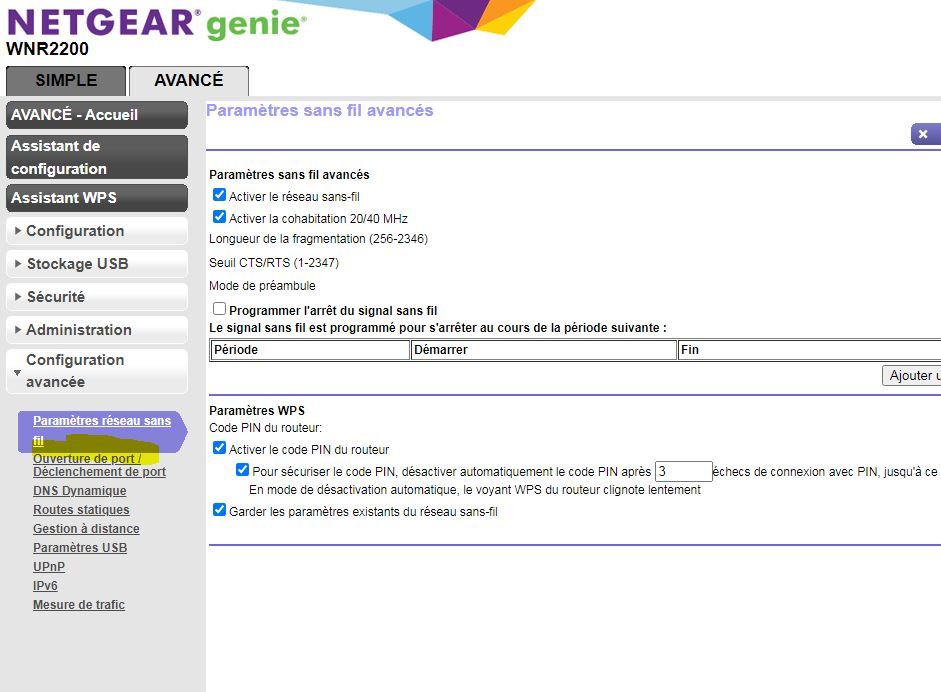Click Seuil CTS/RTS (1-2347) label

[x=274, y=263]
